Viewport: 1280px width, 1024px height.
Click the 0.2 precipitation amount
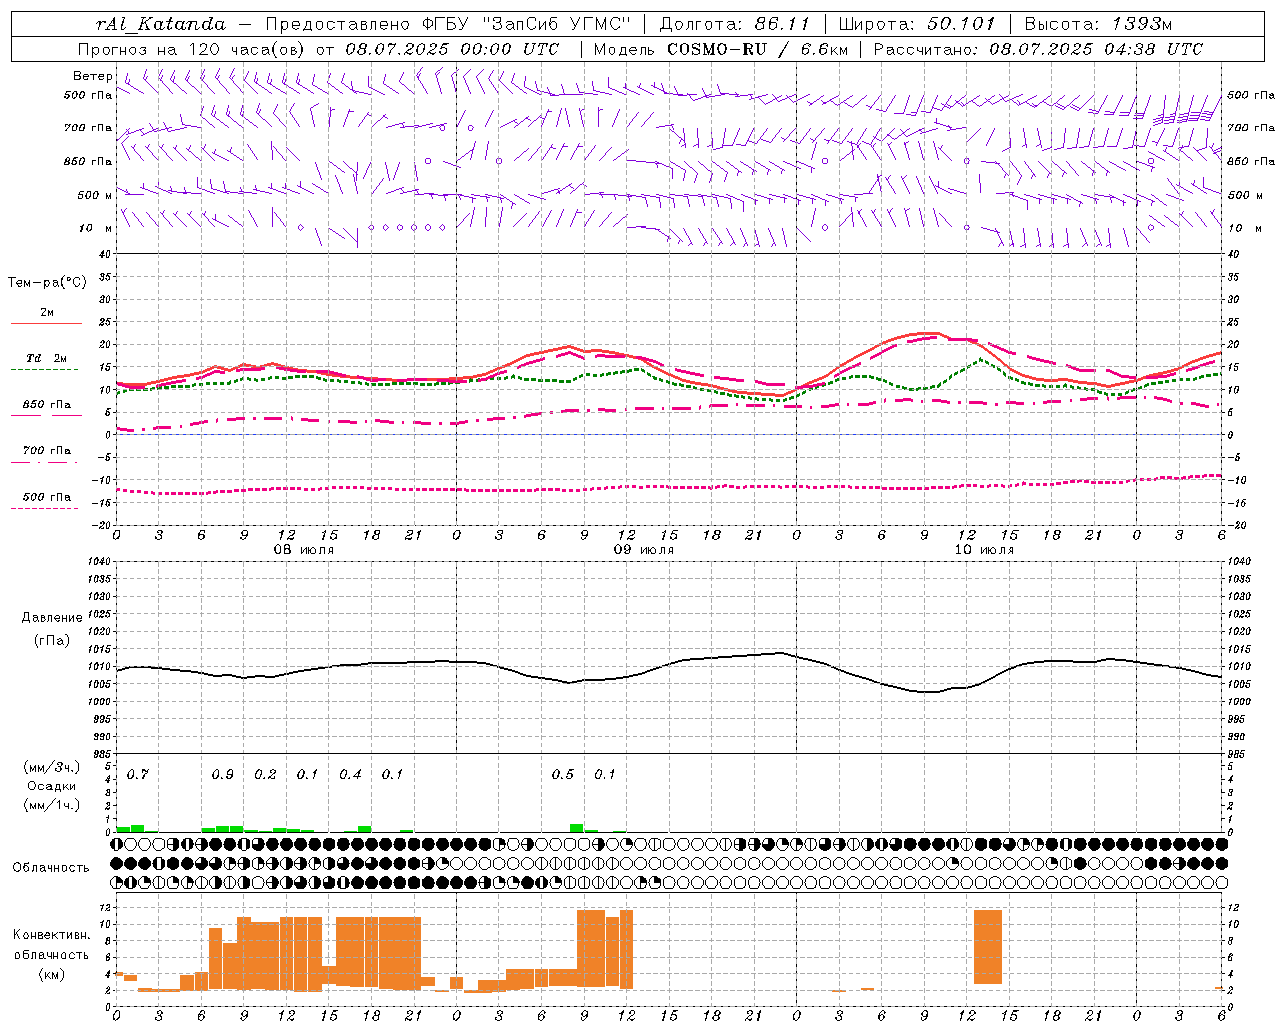(x=265, y=775)
